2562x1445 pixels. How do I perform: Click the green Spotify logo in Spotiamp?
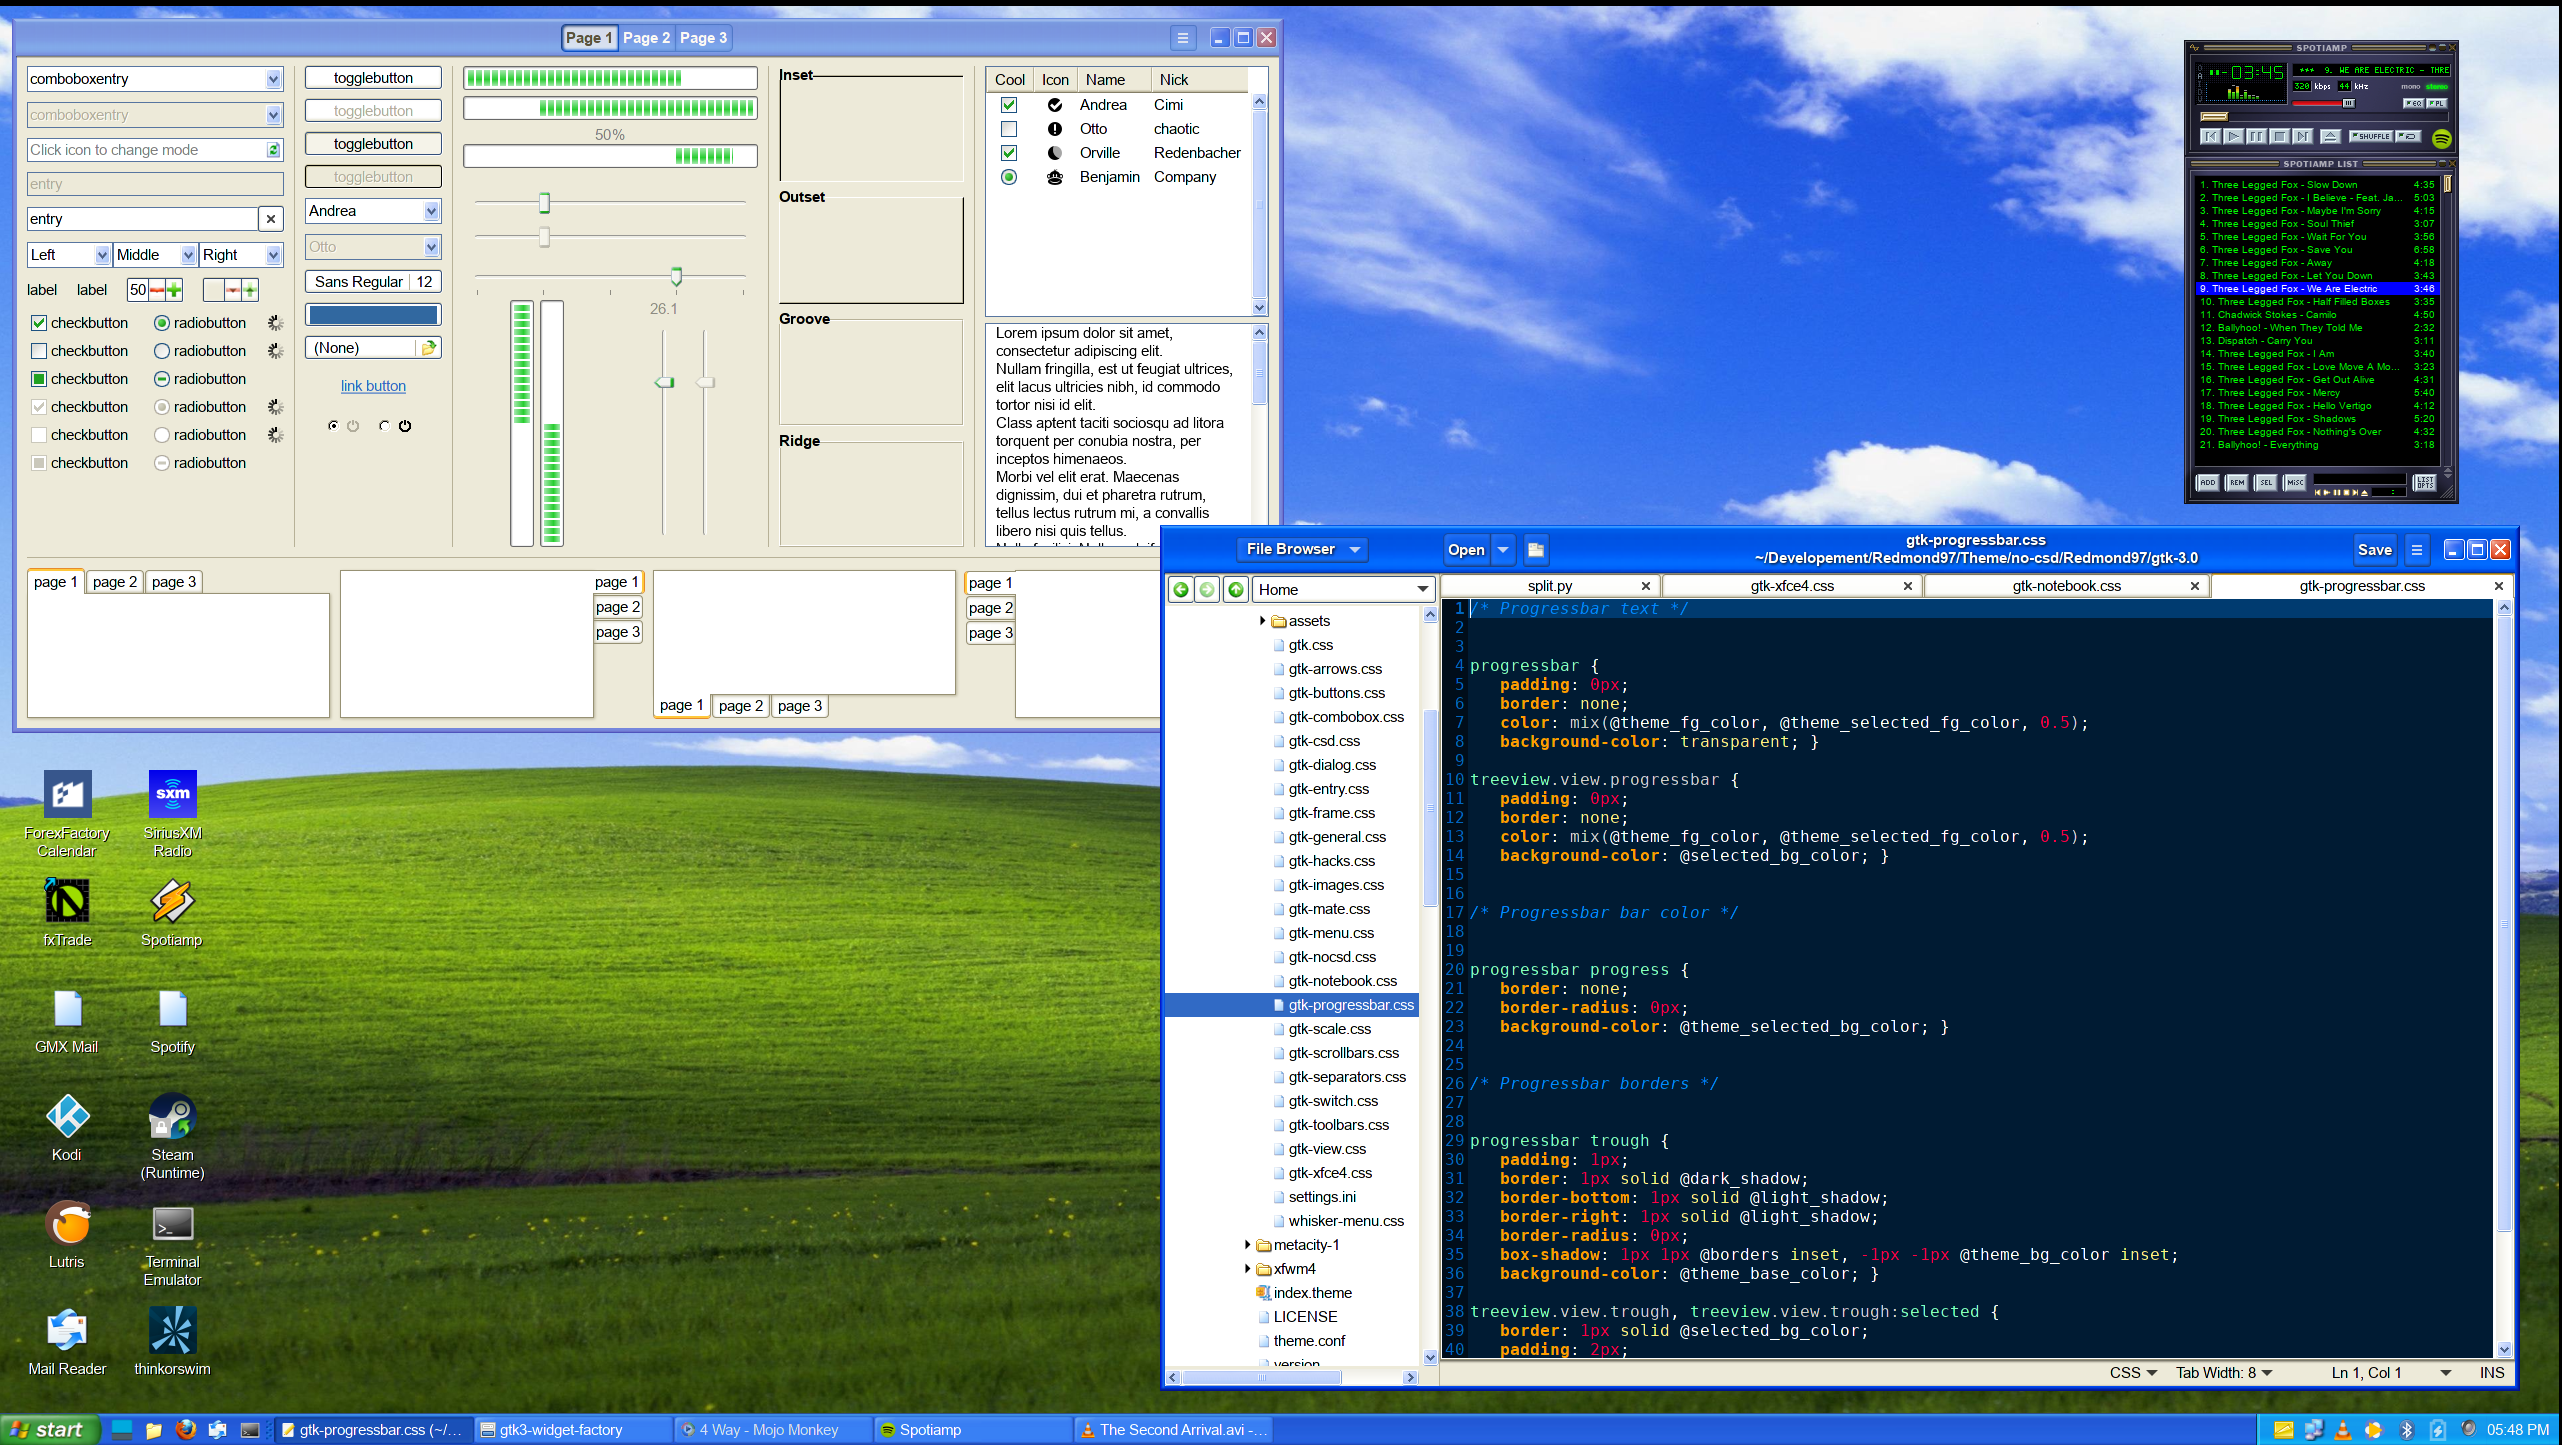point(2442,139)
